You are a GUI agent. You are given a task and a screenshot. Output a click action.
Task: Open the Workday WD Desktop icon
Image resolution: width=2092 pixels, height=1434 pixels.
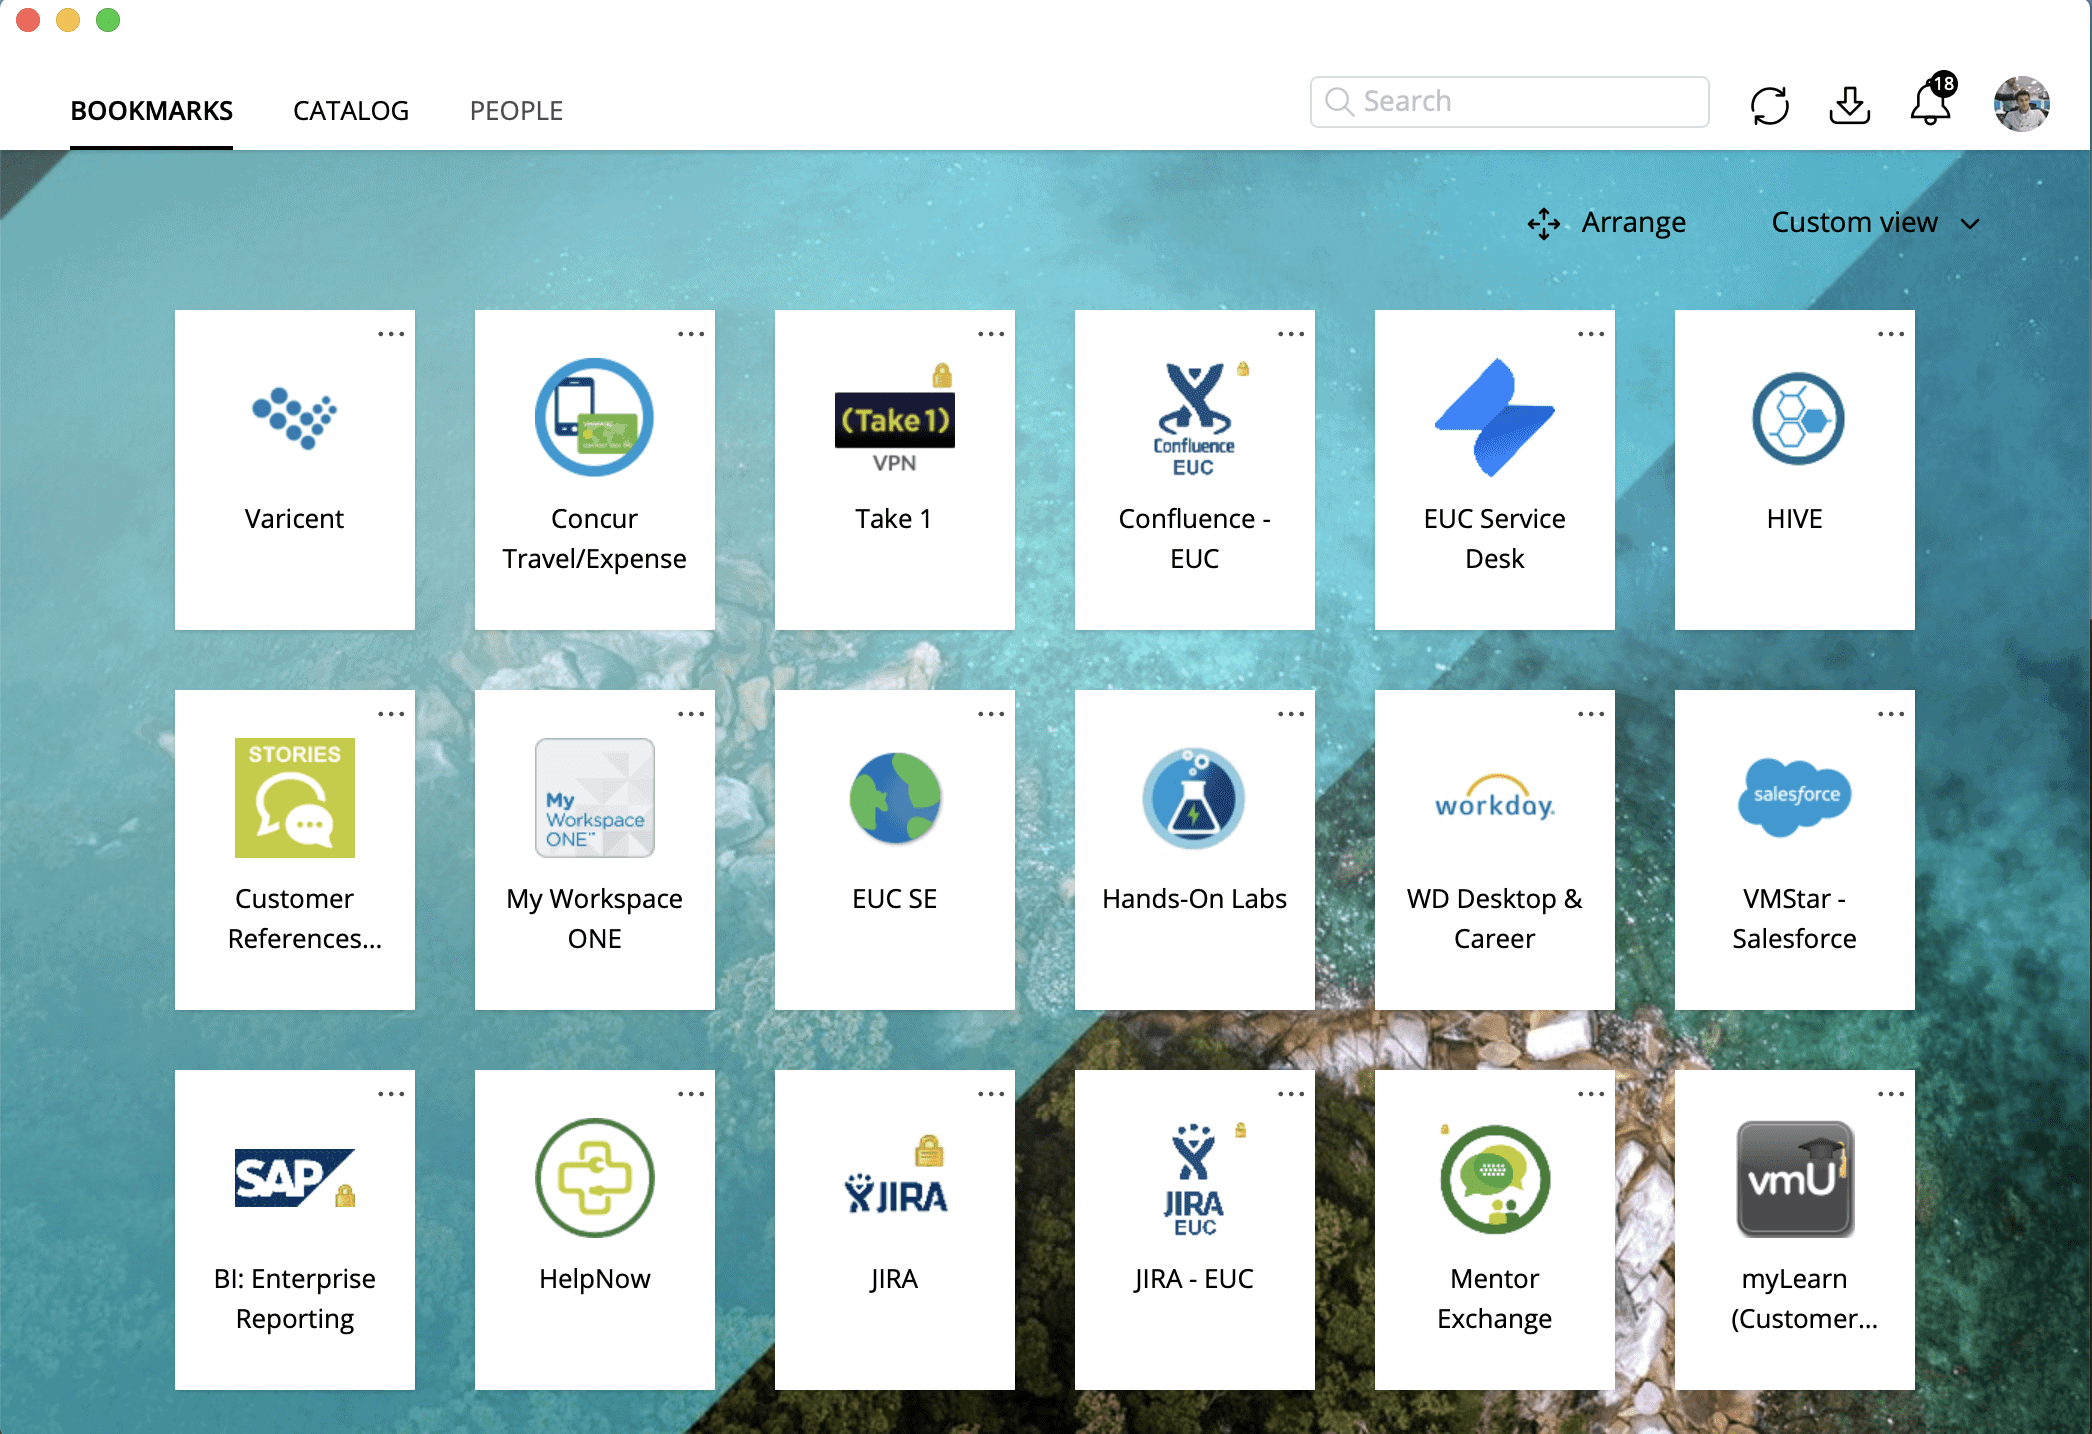1494,797
